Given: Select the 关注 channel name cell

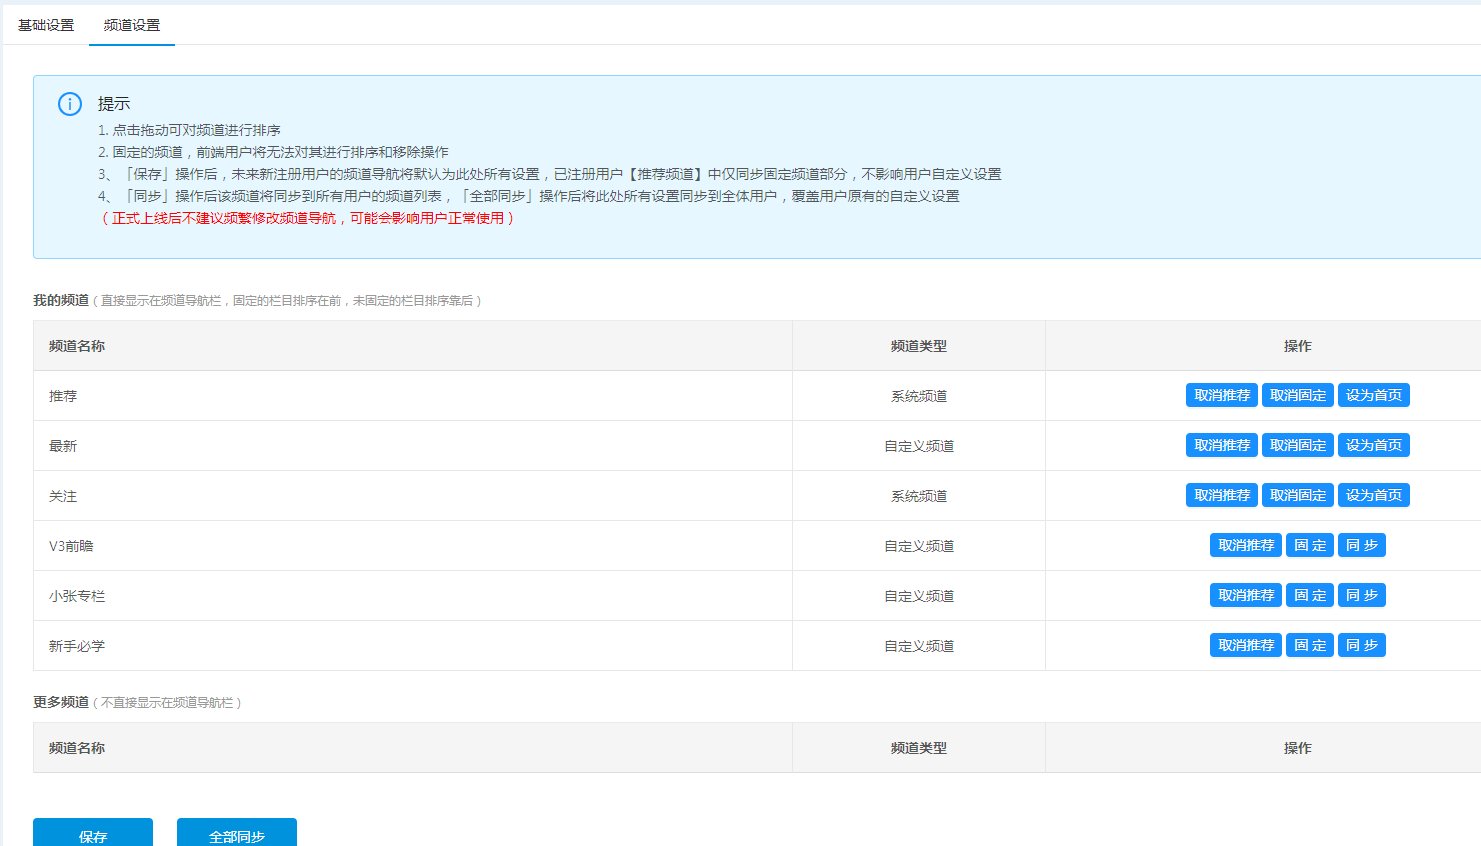Looking at the screenshot, I should tap(413, 496).
